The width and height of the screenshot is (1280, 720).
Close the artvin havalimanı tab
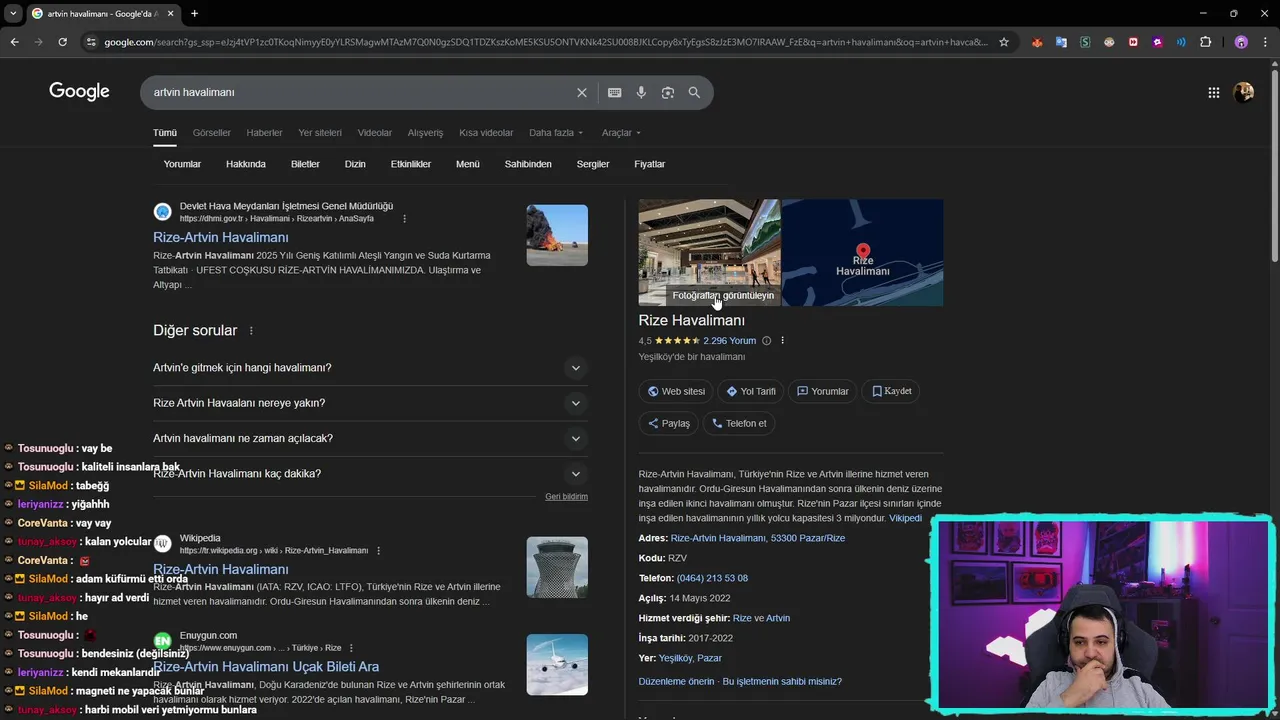(170, 13)
